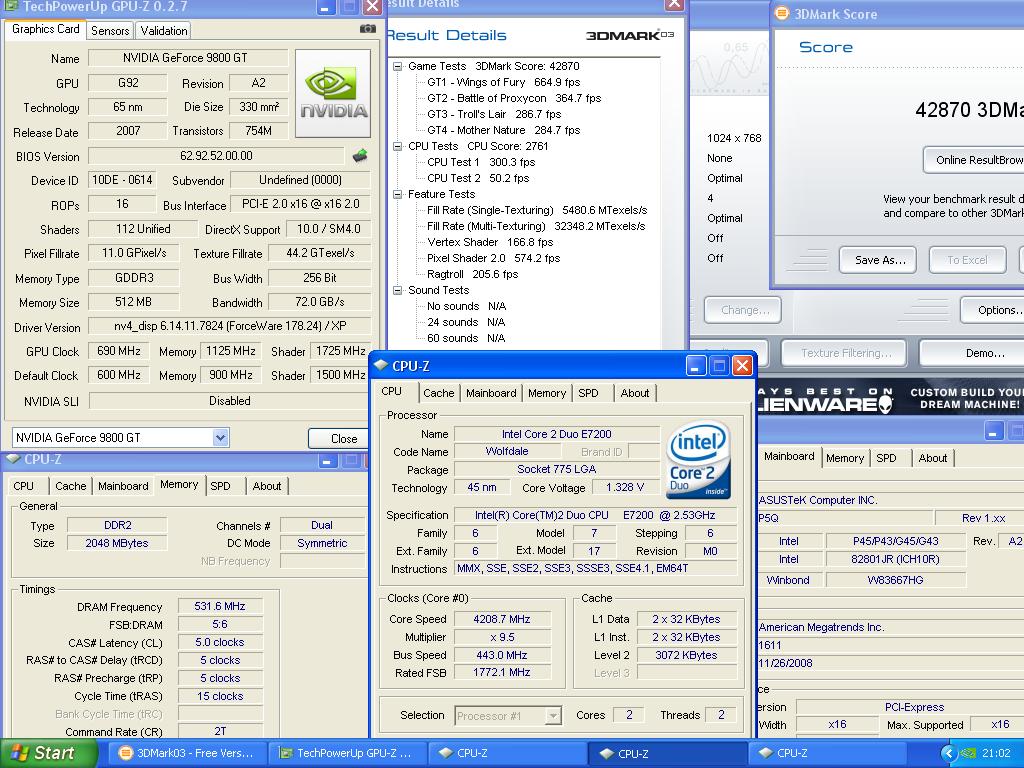
Task: Click the GPU Clock value 690 MHz
Action: pos(118,351)
